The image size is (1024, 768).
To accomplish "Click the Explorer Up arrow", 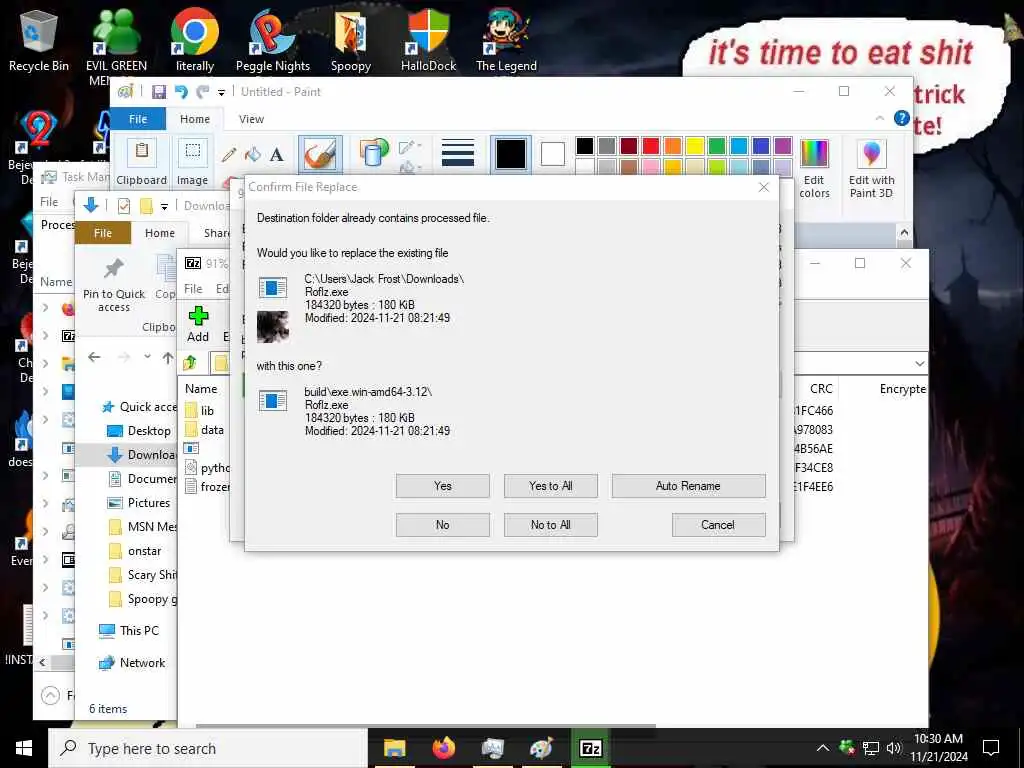I will coord(168,357).
